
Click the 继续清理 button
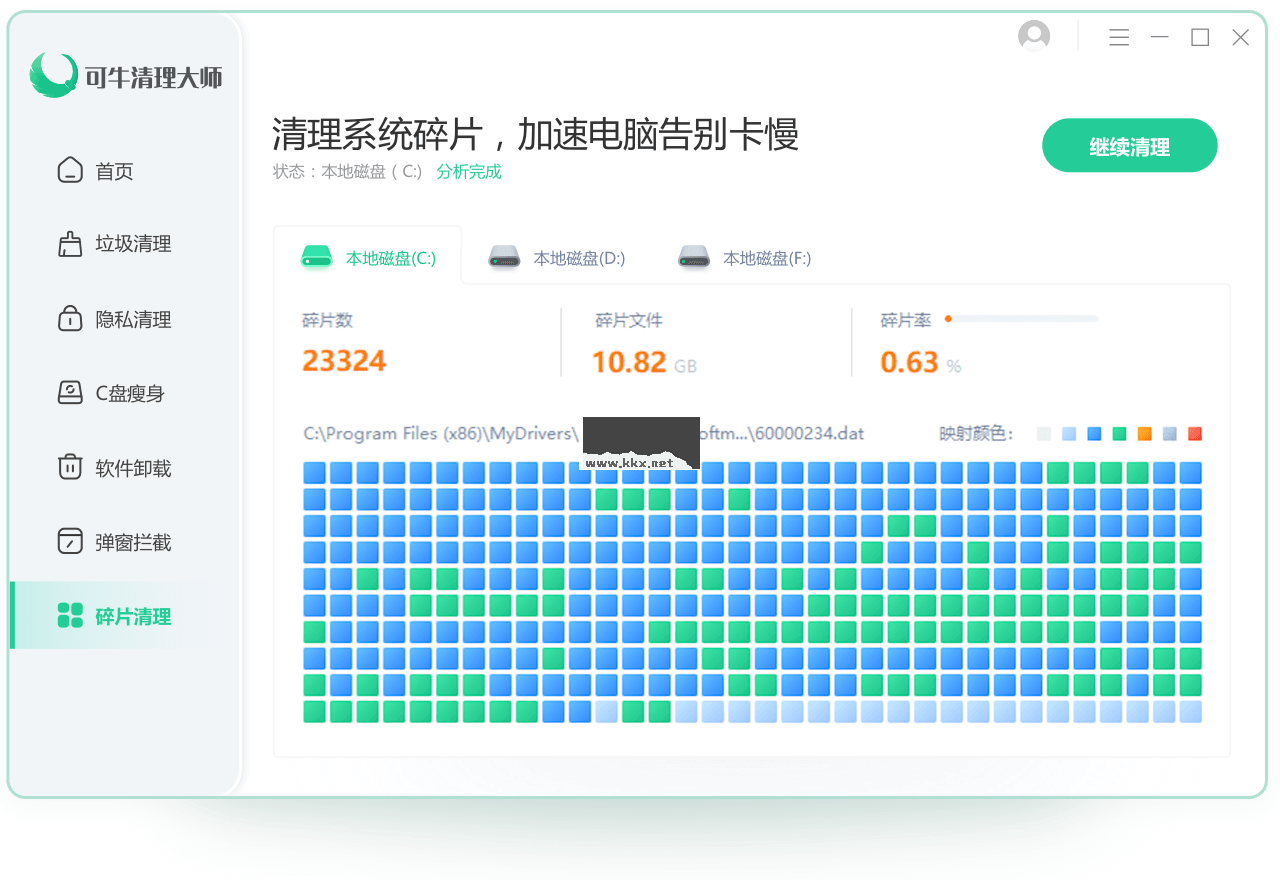[x=1129, y=145]
